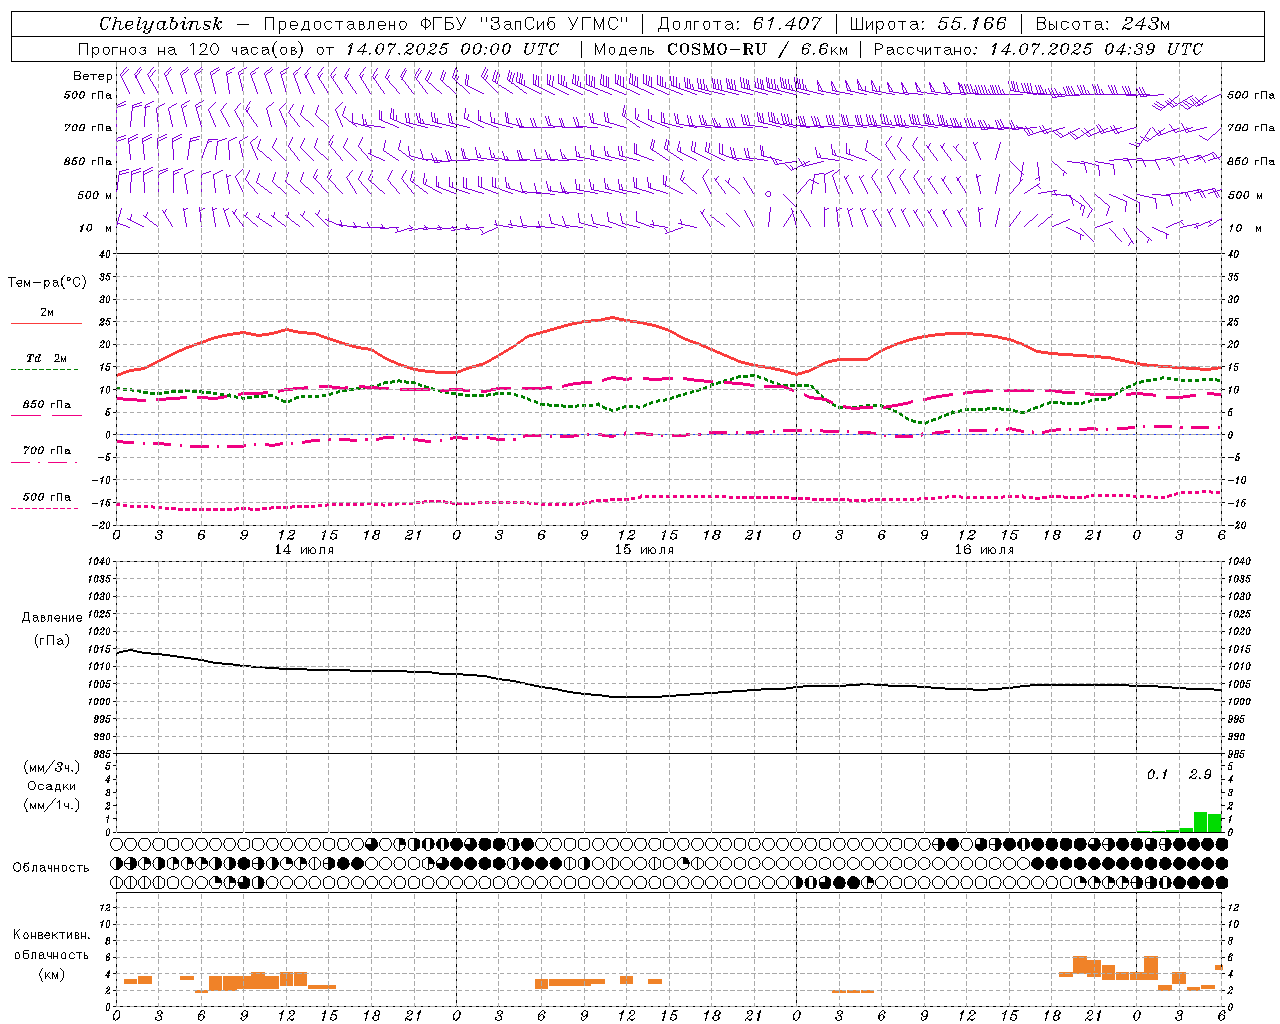
Task: Click the 16 июля date label
Action: click(x=984, y=550)
